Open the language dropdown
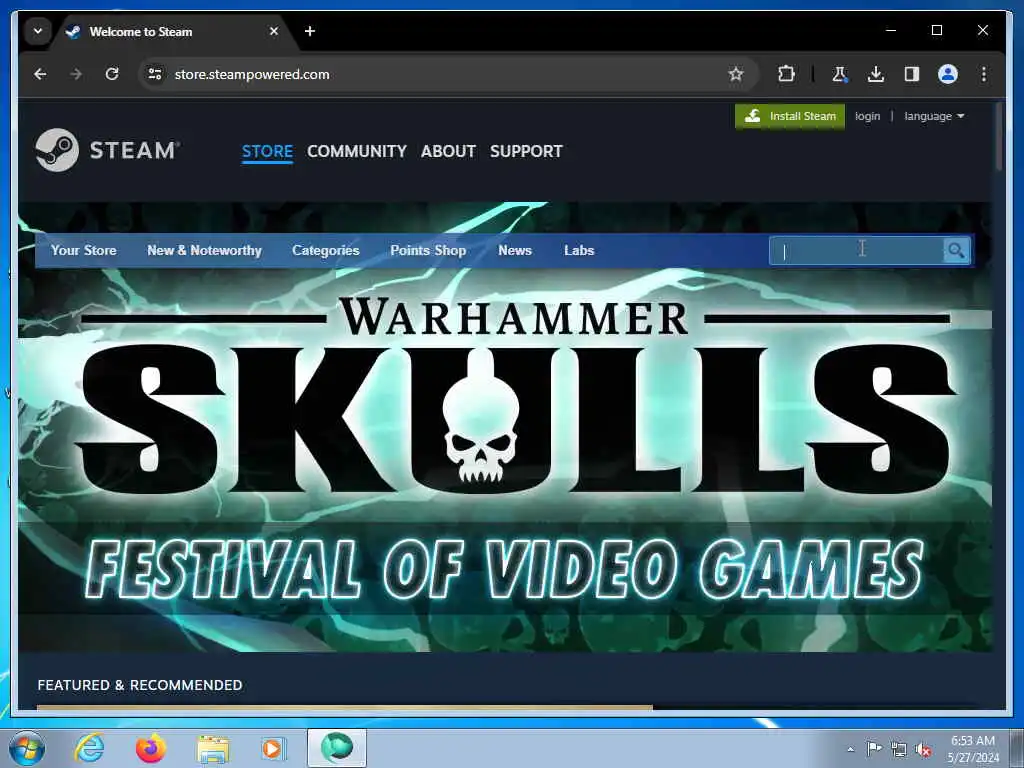This screenshot has height=768, width=1024. pos(934,116)
